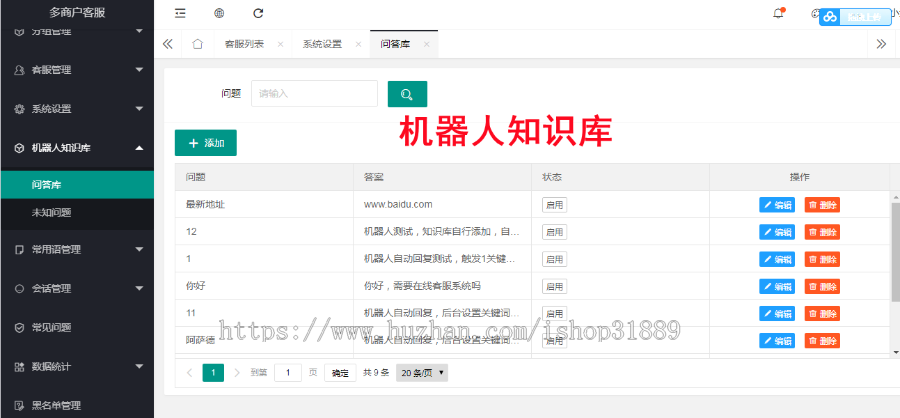Click the next page arrow

[237, 373]
